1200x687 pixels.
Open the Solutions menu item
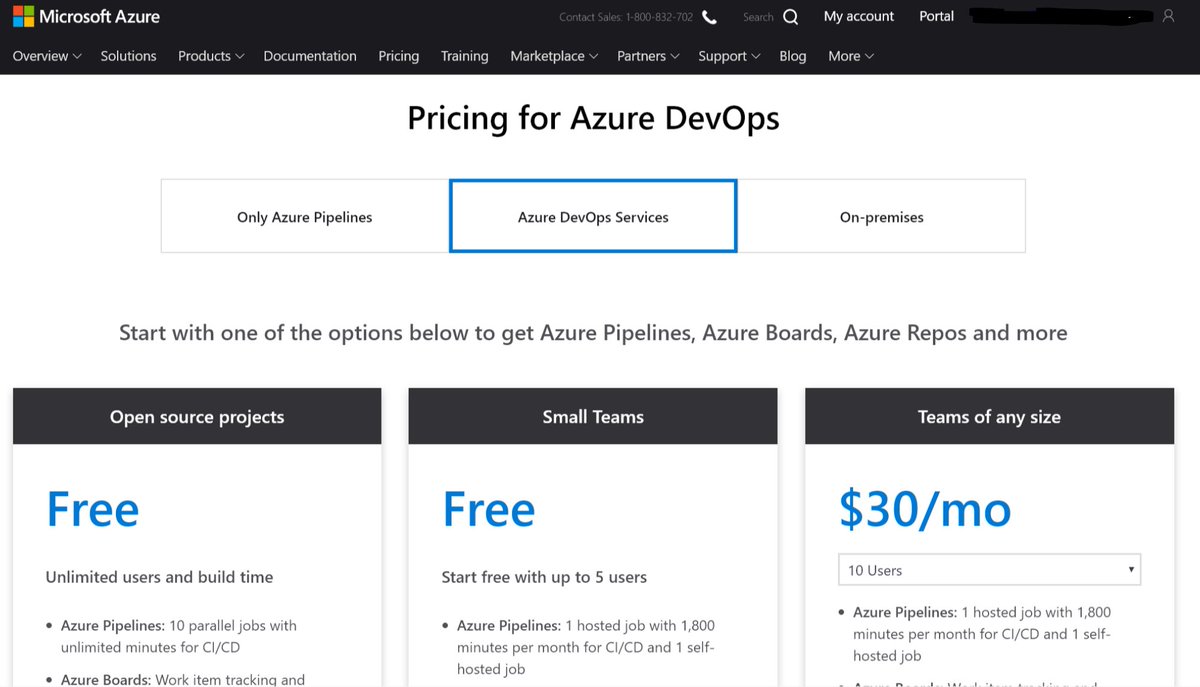point(128,56)
